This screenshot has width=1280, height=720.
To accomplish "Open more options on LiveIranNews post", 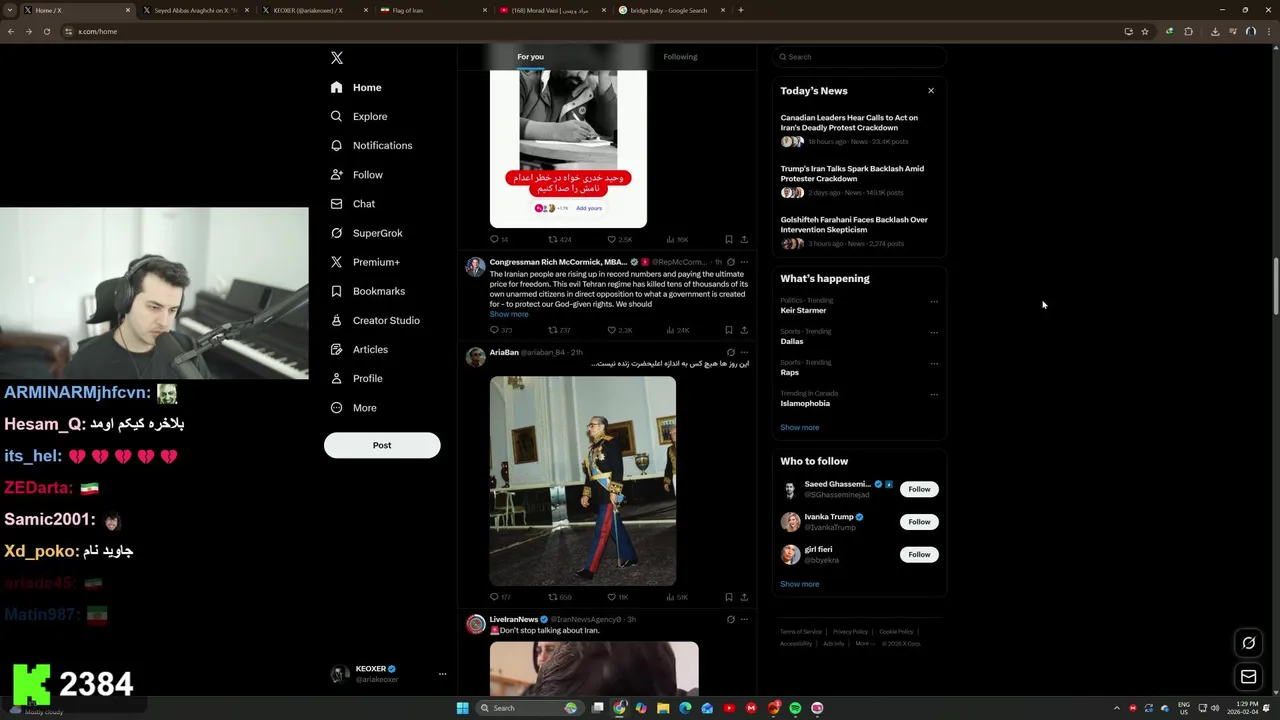I will (744, 620).
